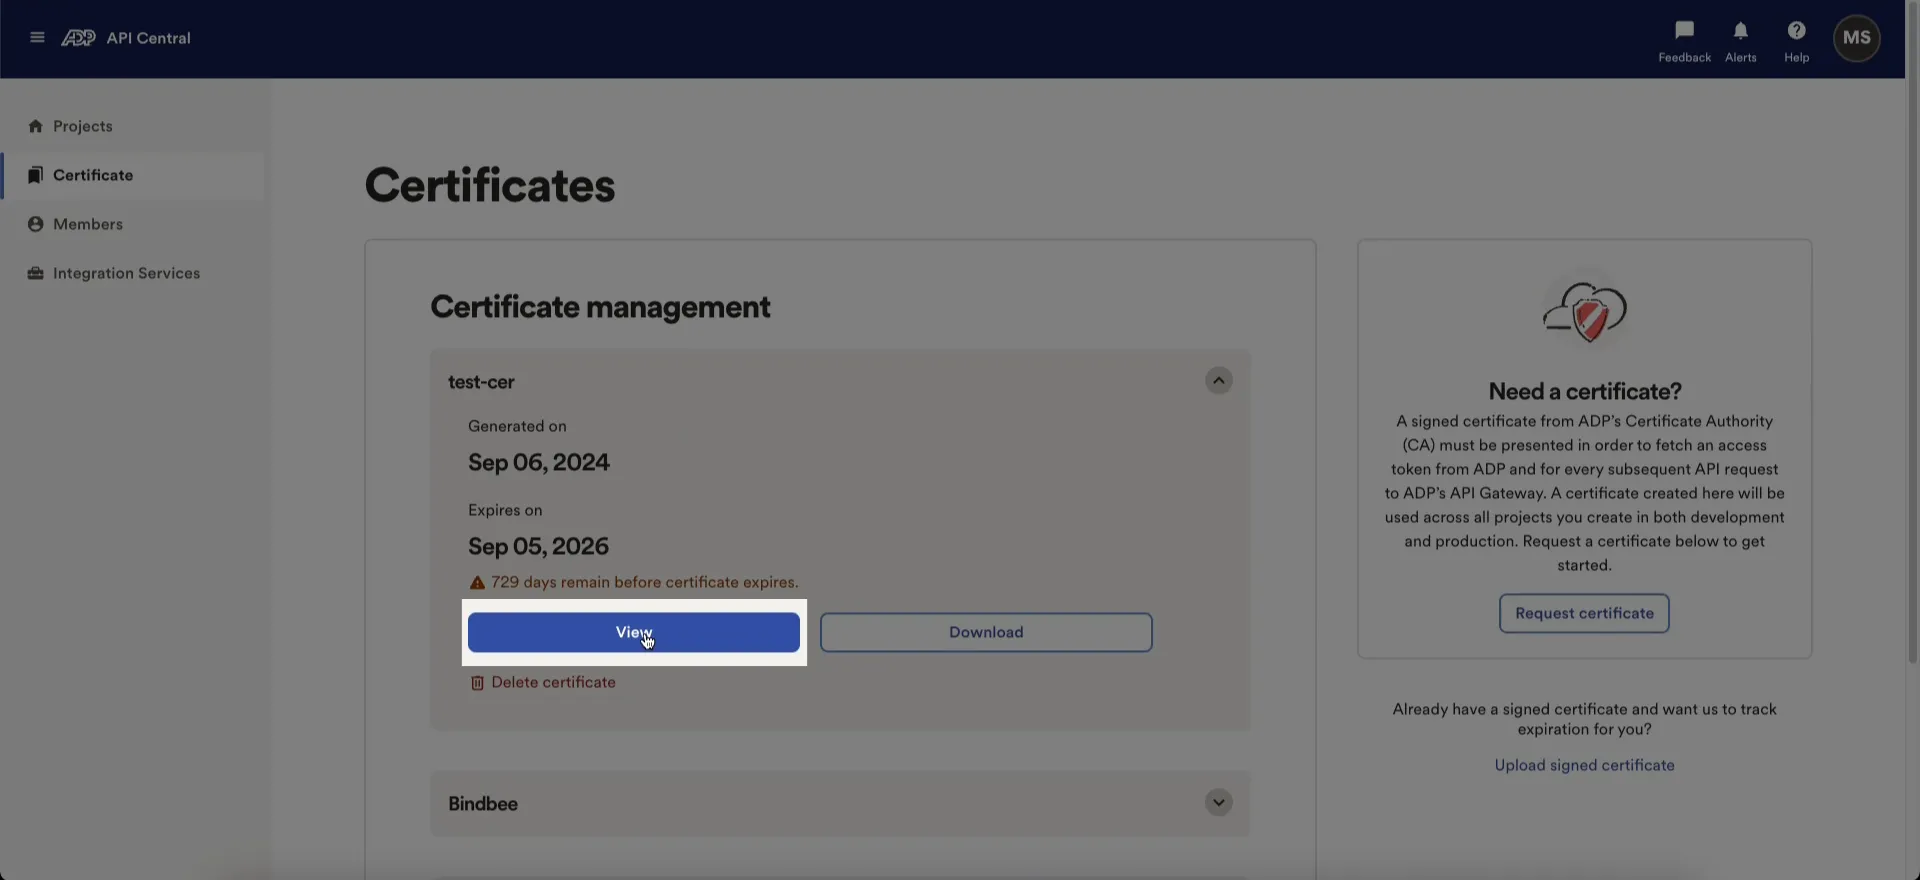Click the Sep 06, 2024 generated date
This screenshot has width=1920, height=880.
[x=539, y=462]
